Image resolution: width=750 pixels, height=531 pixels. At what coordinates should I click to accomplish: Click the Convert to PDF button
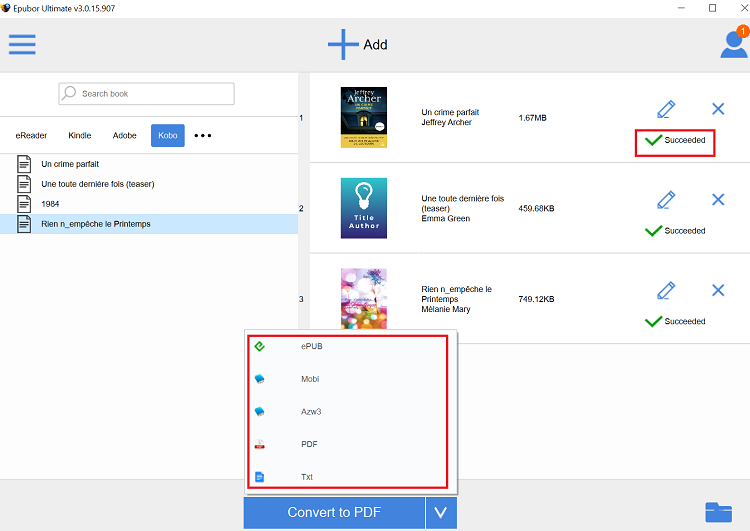[x=334, y=513]
